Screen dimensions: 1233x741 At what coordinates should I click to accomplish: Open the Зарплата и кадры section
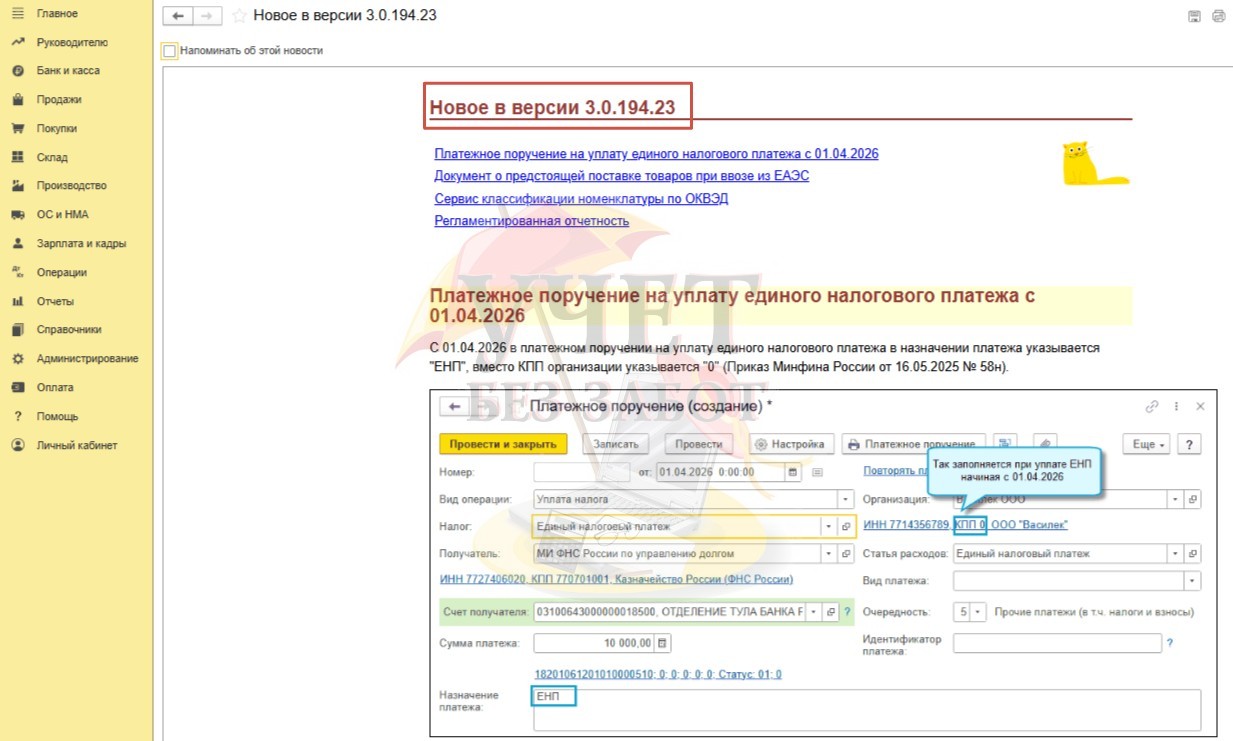coord(81,243)
